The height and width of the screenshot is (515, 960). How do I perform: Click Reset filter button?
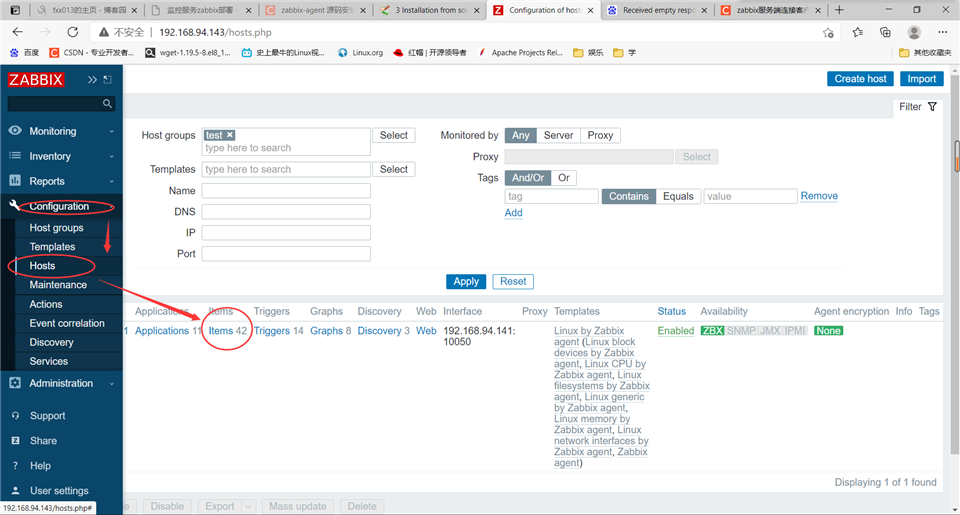513,281
